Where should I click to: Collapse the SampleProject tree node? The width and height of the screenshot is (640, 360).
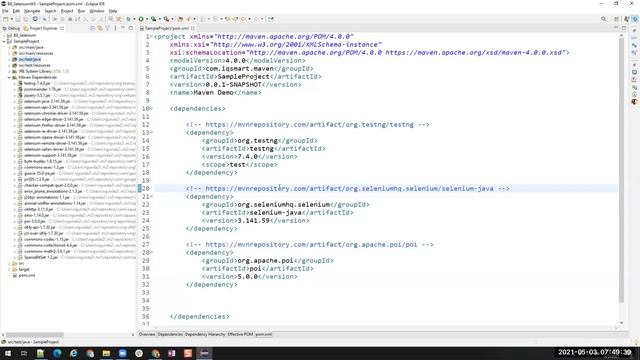[4, 41]
